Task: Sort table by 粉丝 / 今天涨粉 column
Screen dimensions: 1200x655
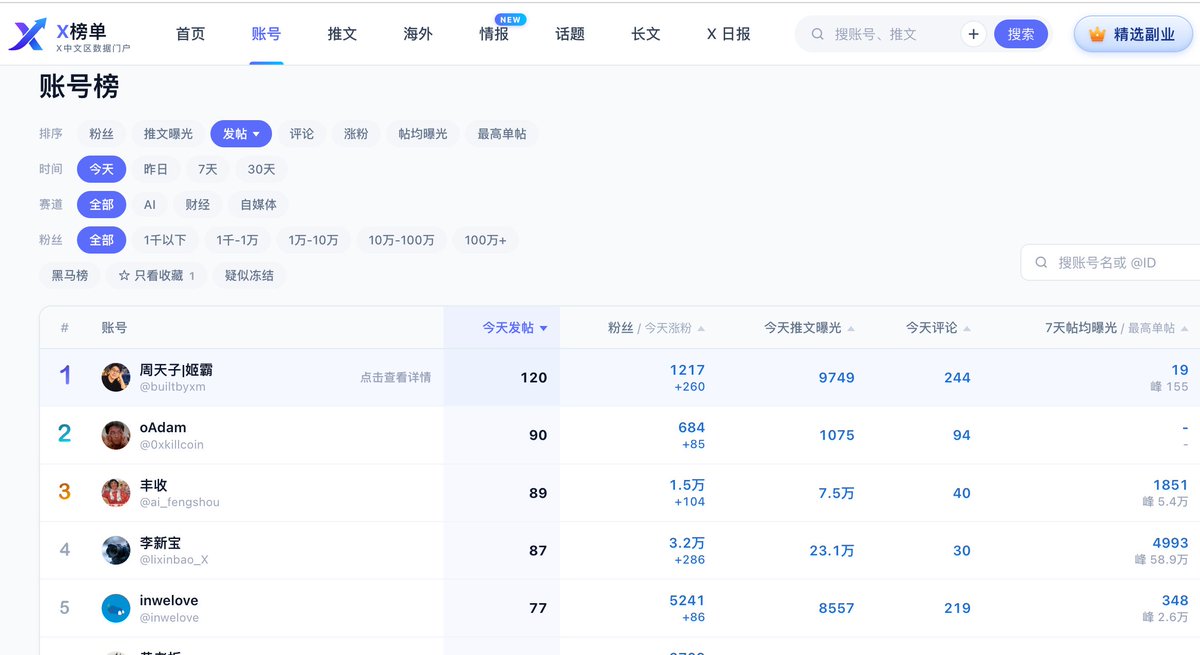Action: pyautogui.click(x=656, y=328)
